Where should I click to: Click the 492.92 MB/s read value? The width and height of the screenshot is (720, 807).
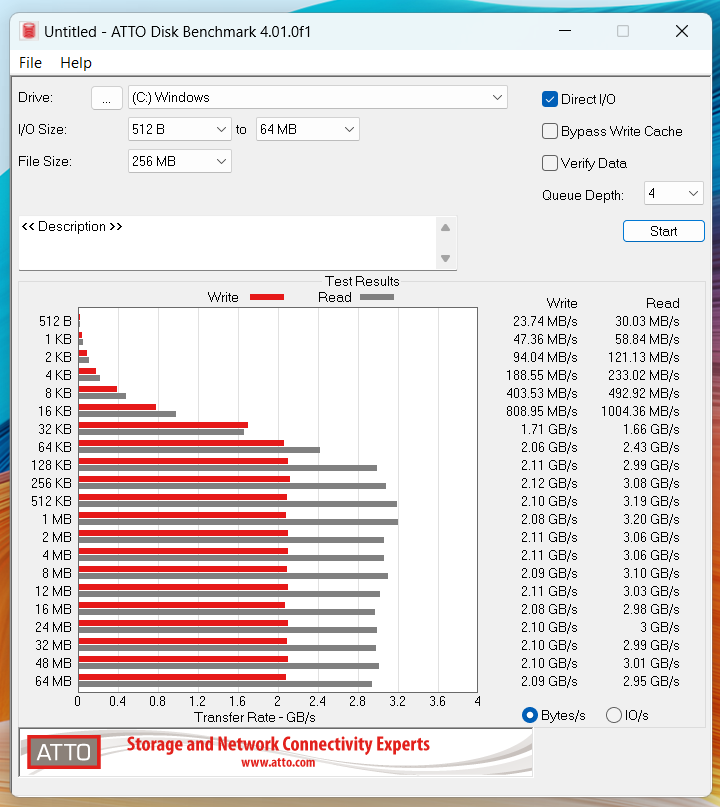[644, 393]
